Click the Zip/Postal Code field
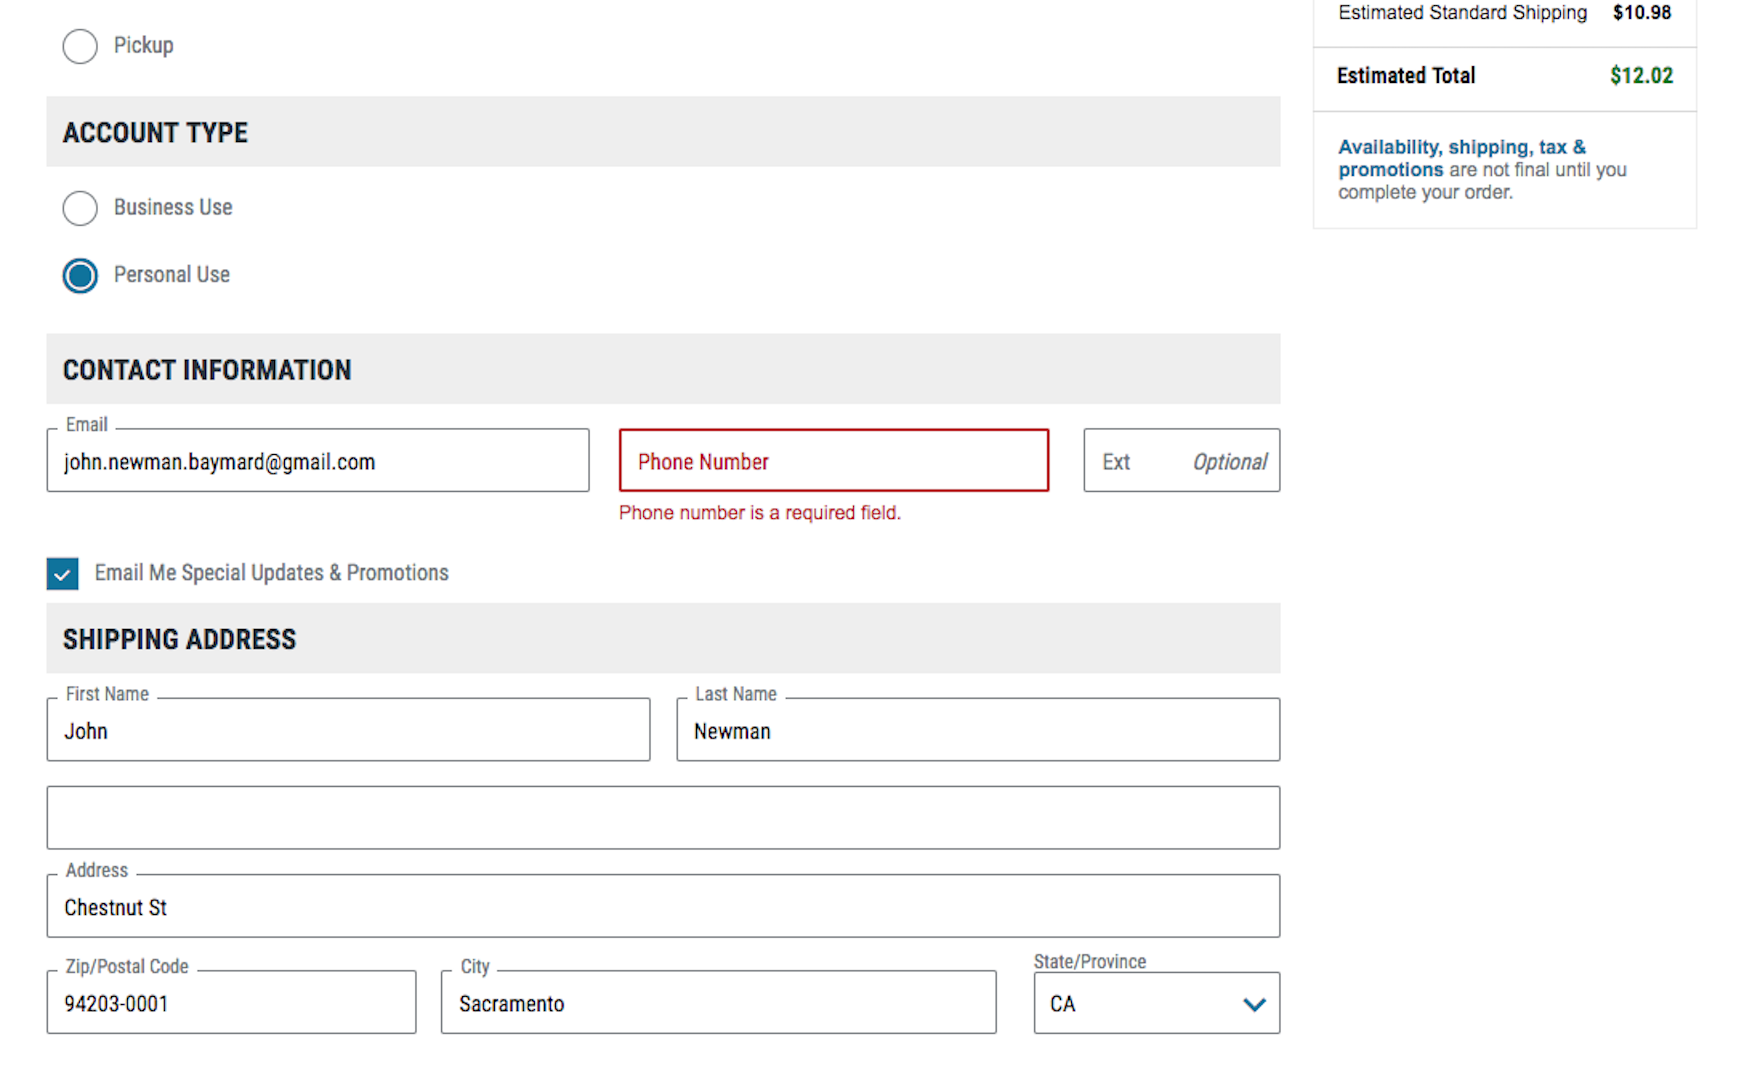This screenshot has height=1071, width=1760. [231, 1003]
